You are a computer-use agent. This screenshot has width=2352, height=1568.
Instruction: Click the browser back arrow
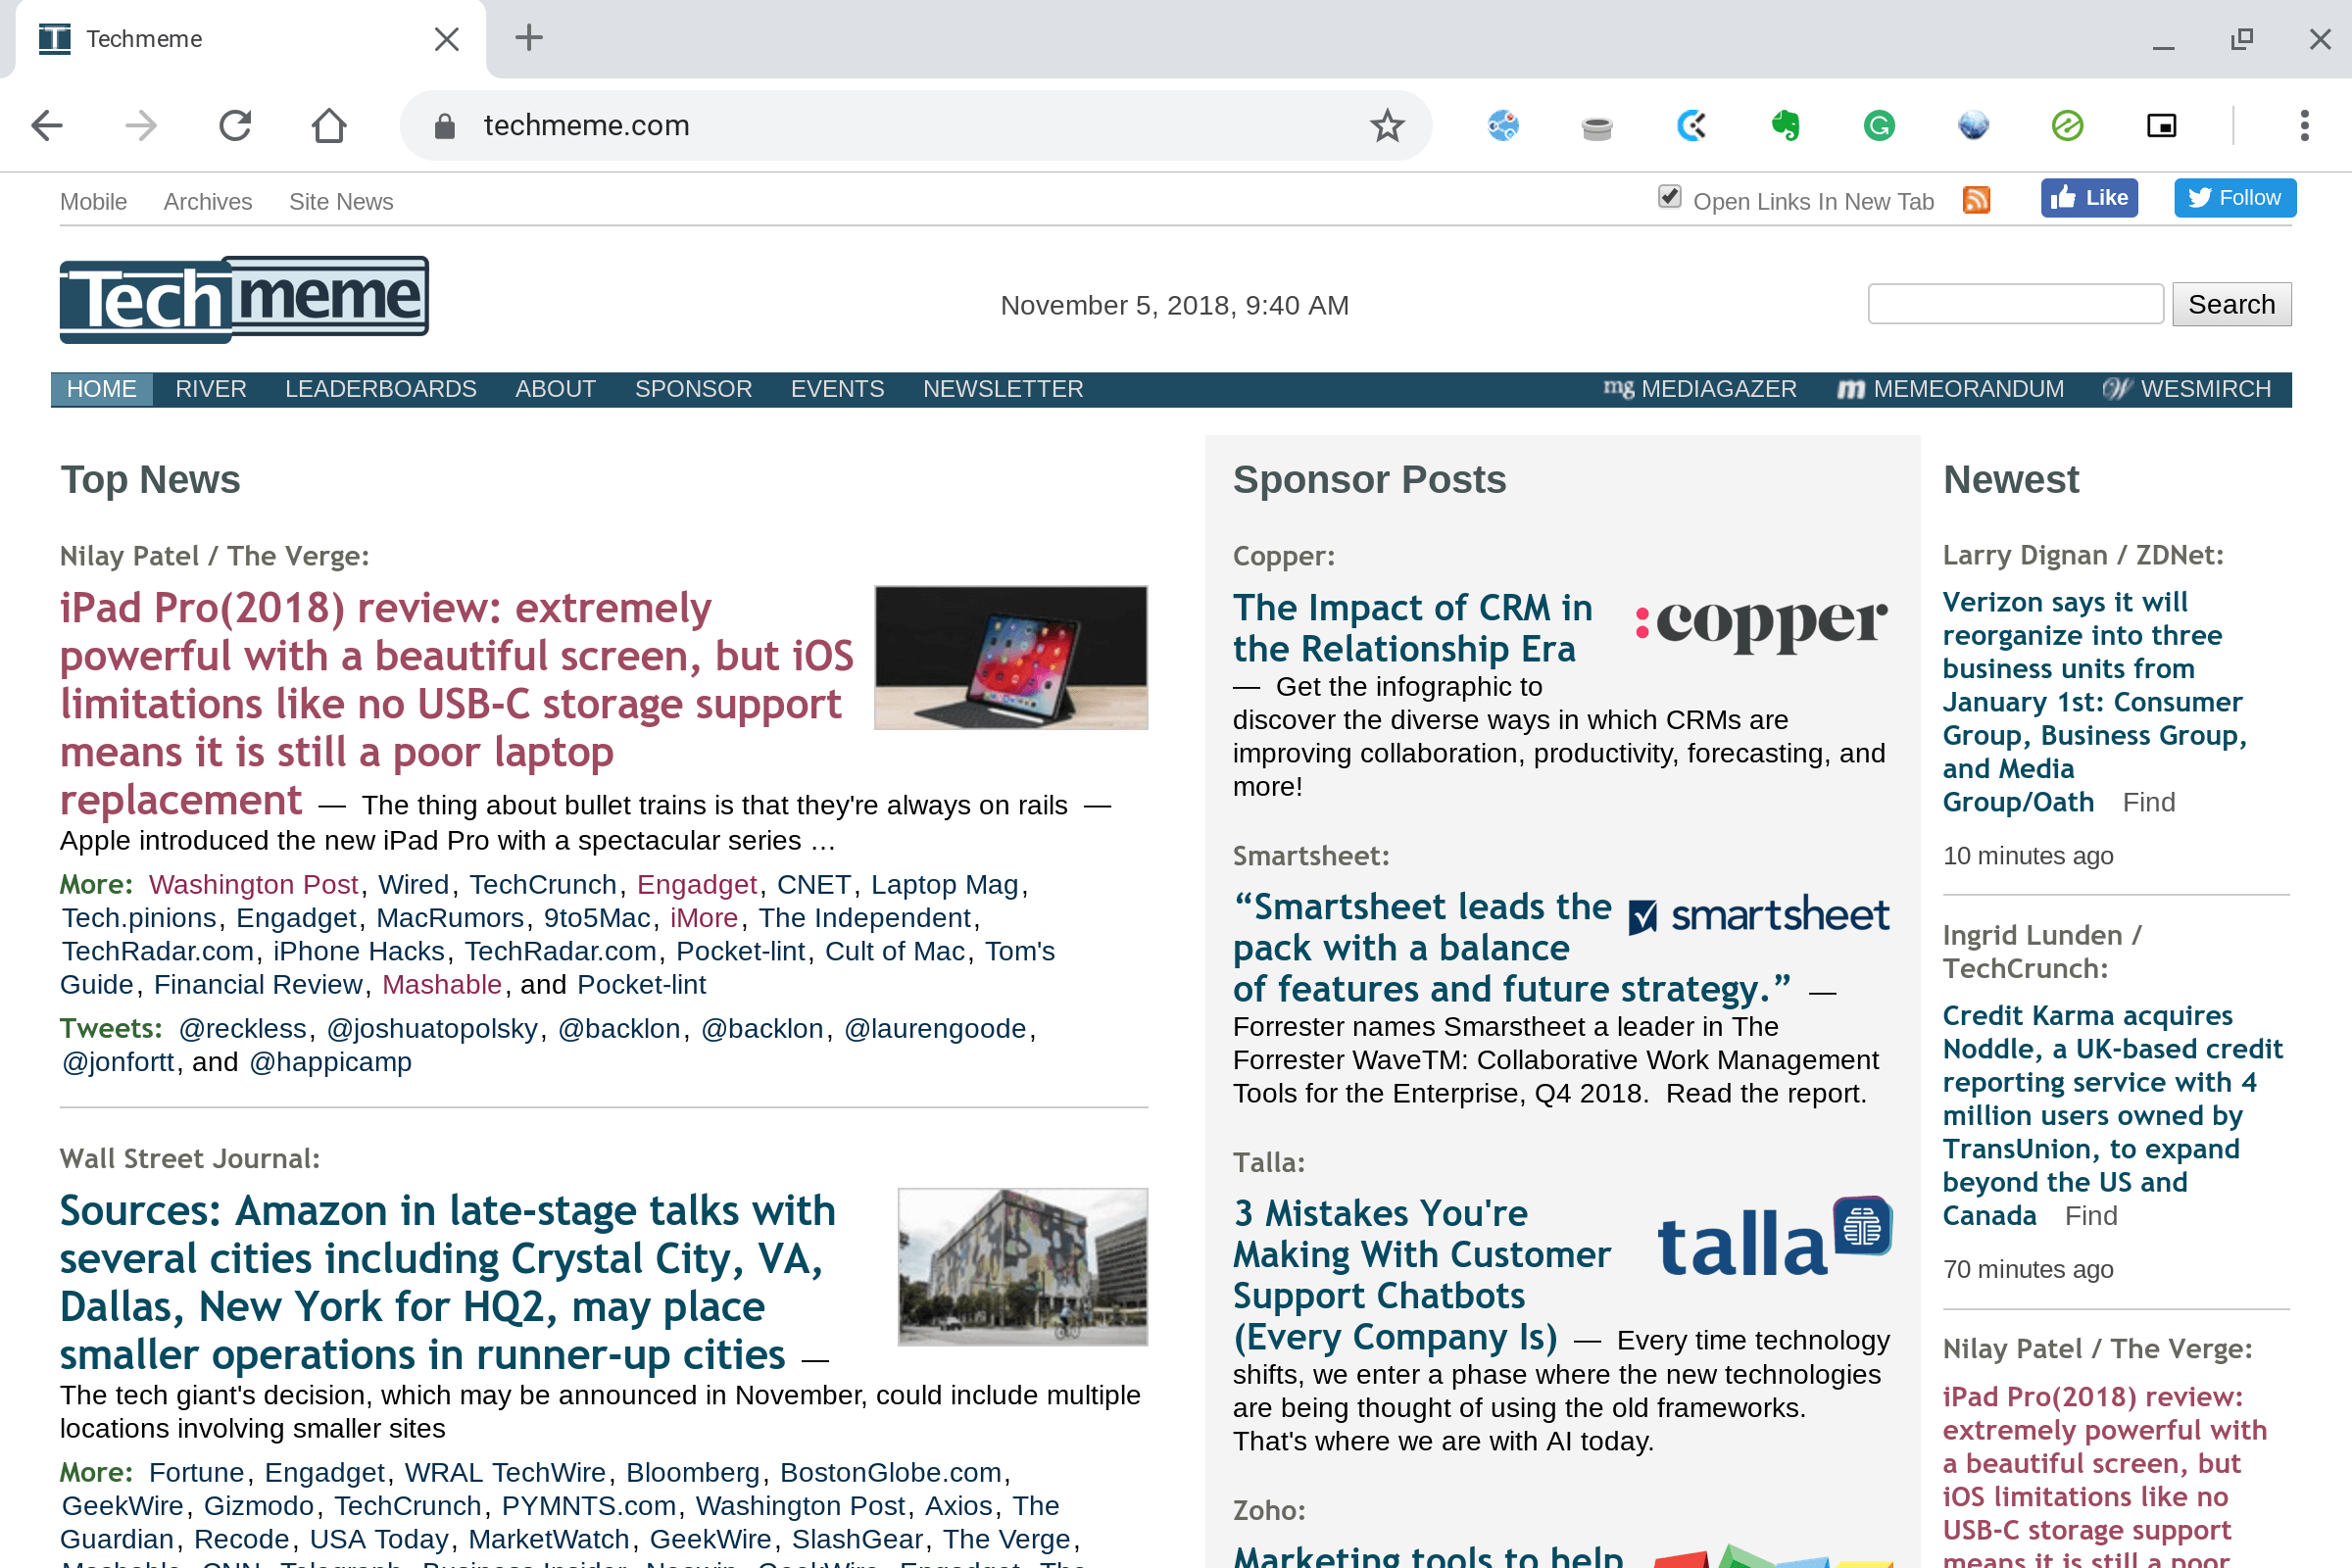coord(47,126)
